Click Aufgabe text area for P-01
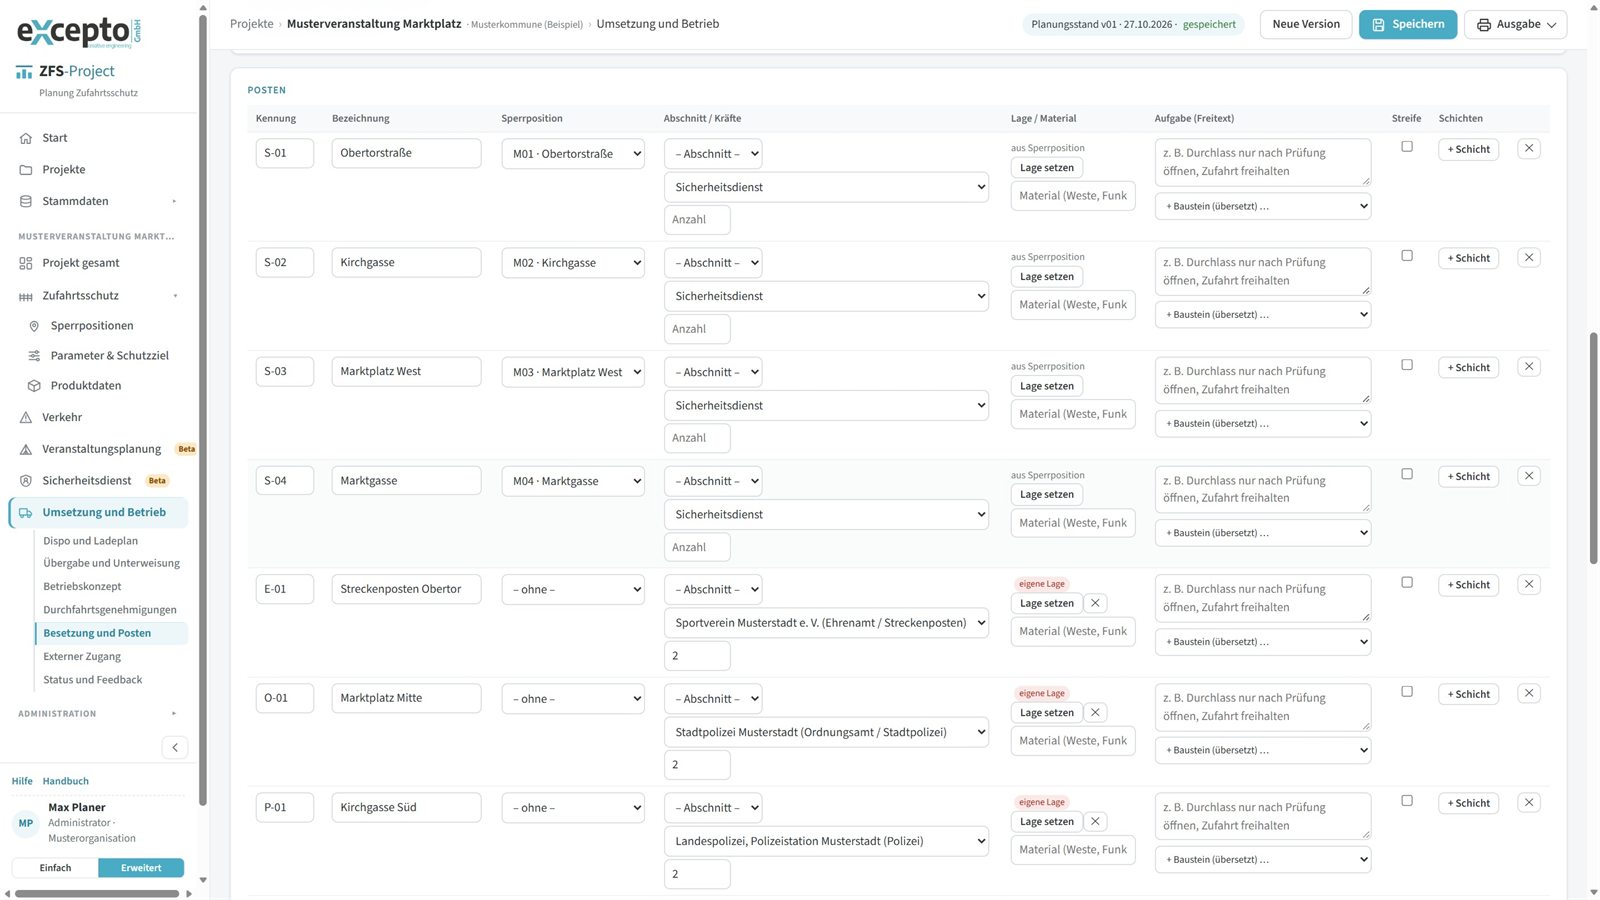 (x=1263, y=817)
